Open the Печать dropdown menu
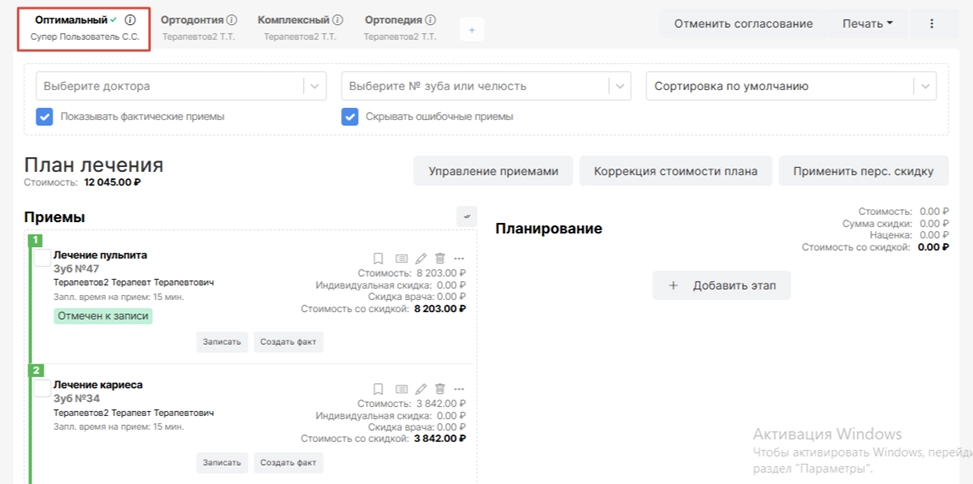This screenshot has height=484, width=973. tap(867, 23)
